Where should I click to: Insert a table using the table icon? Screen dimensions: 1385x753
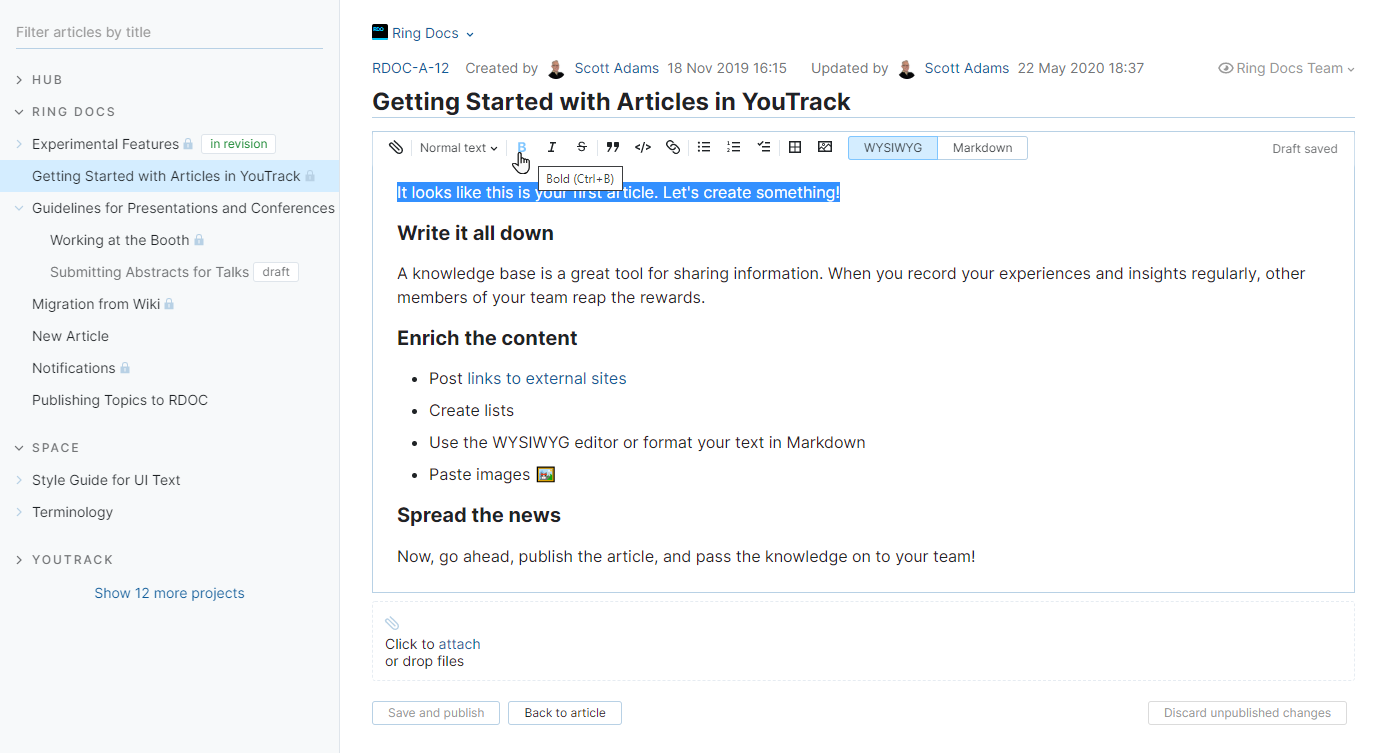[x=795, y=148]
